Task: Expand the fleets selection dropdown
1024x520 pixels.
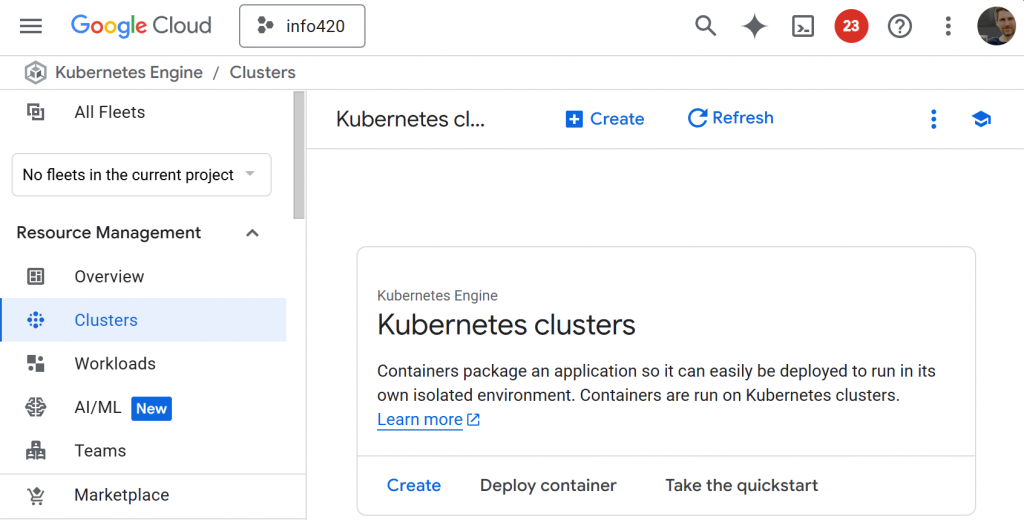Action: coord(141,175)
